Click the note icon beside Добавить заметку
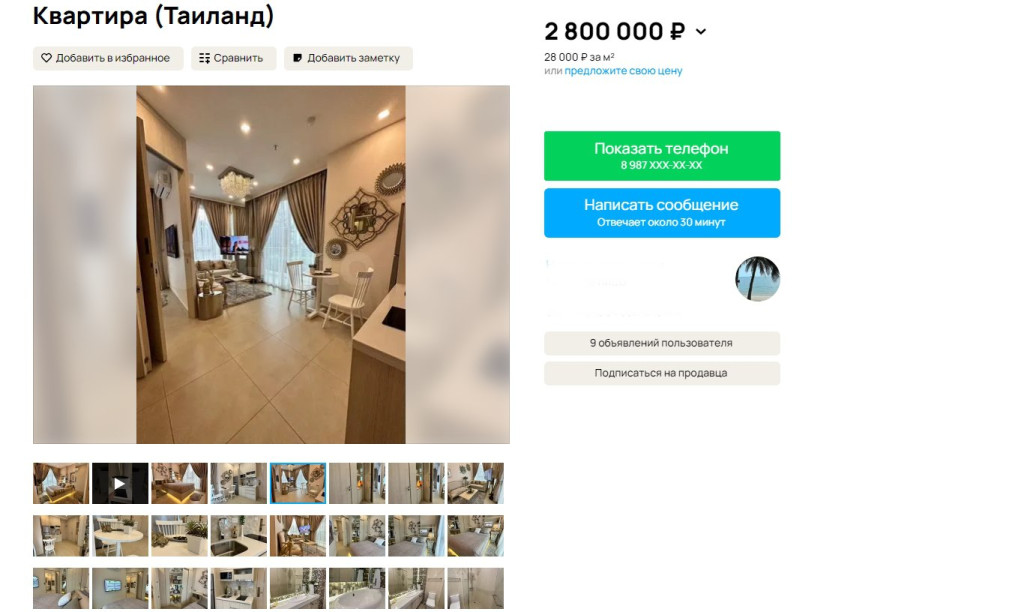The width and height of the screenshot is (1024, 612). pos(297,58)
